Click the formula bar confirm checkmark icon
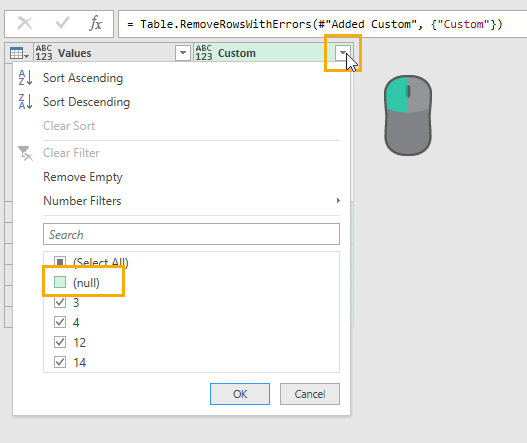Viewport: 527px width, 443px height. (x=63, y=23)
